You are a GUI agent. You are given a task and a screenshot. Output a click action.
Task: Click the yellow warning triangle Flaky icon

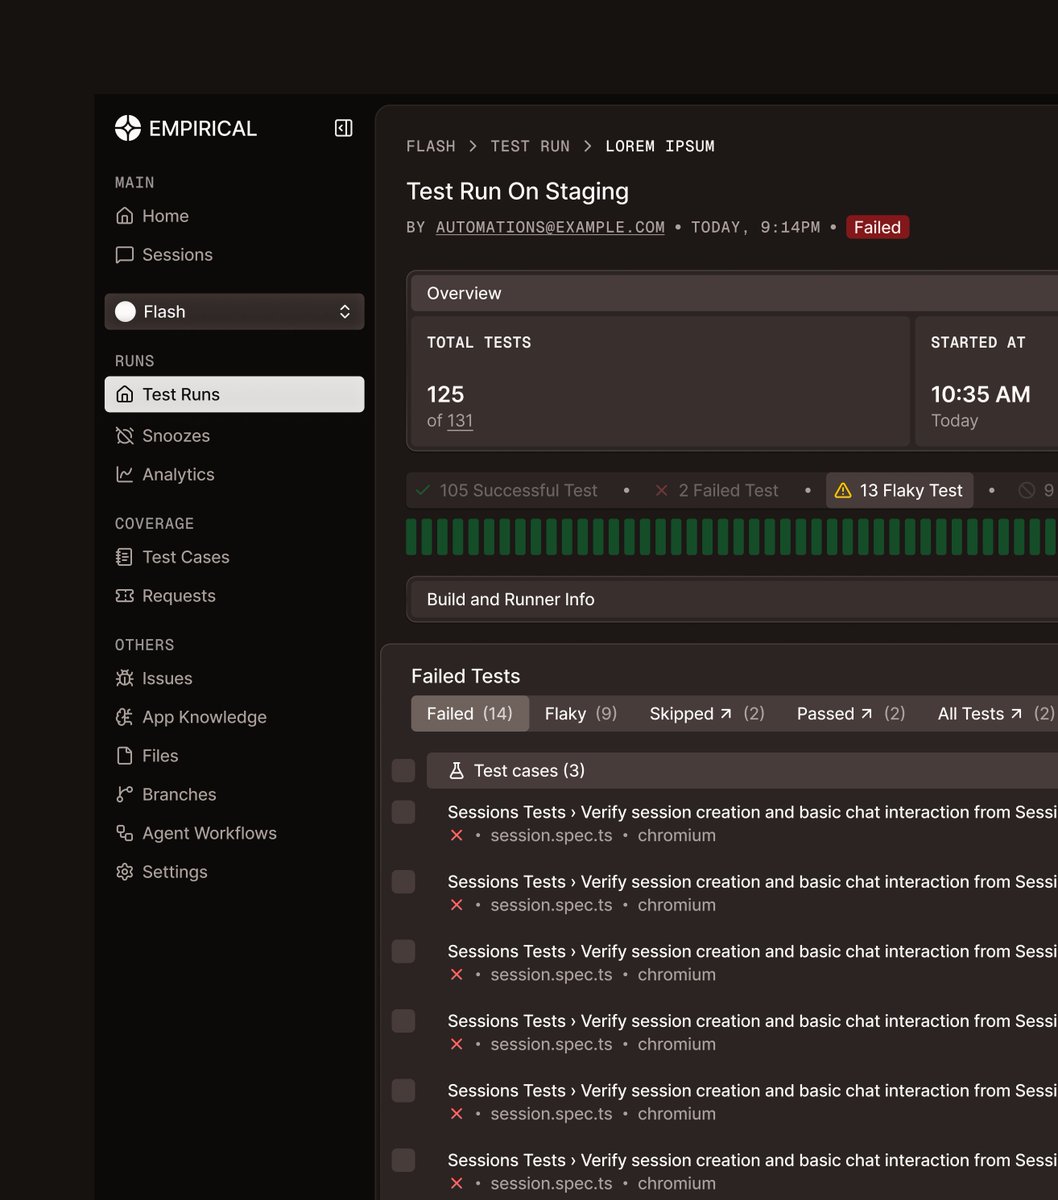pyautogui.click(x=843, y=490)
